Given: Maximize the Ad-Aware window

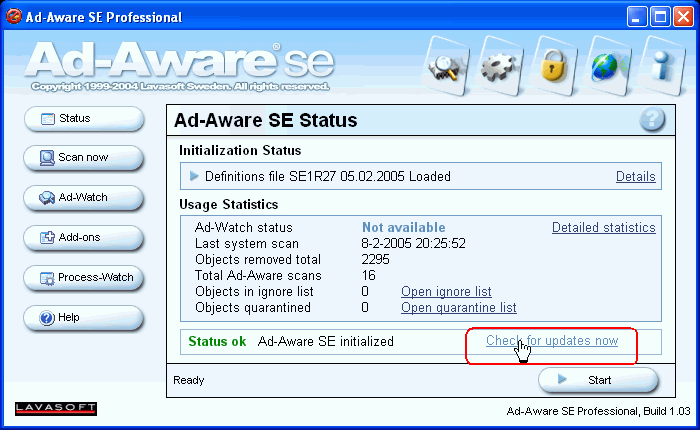Looking at the screenshot, I should point(660,17).
